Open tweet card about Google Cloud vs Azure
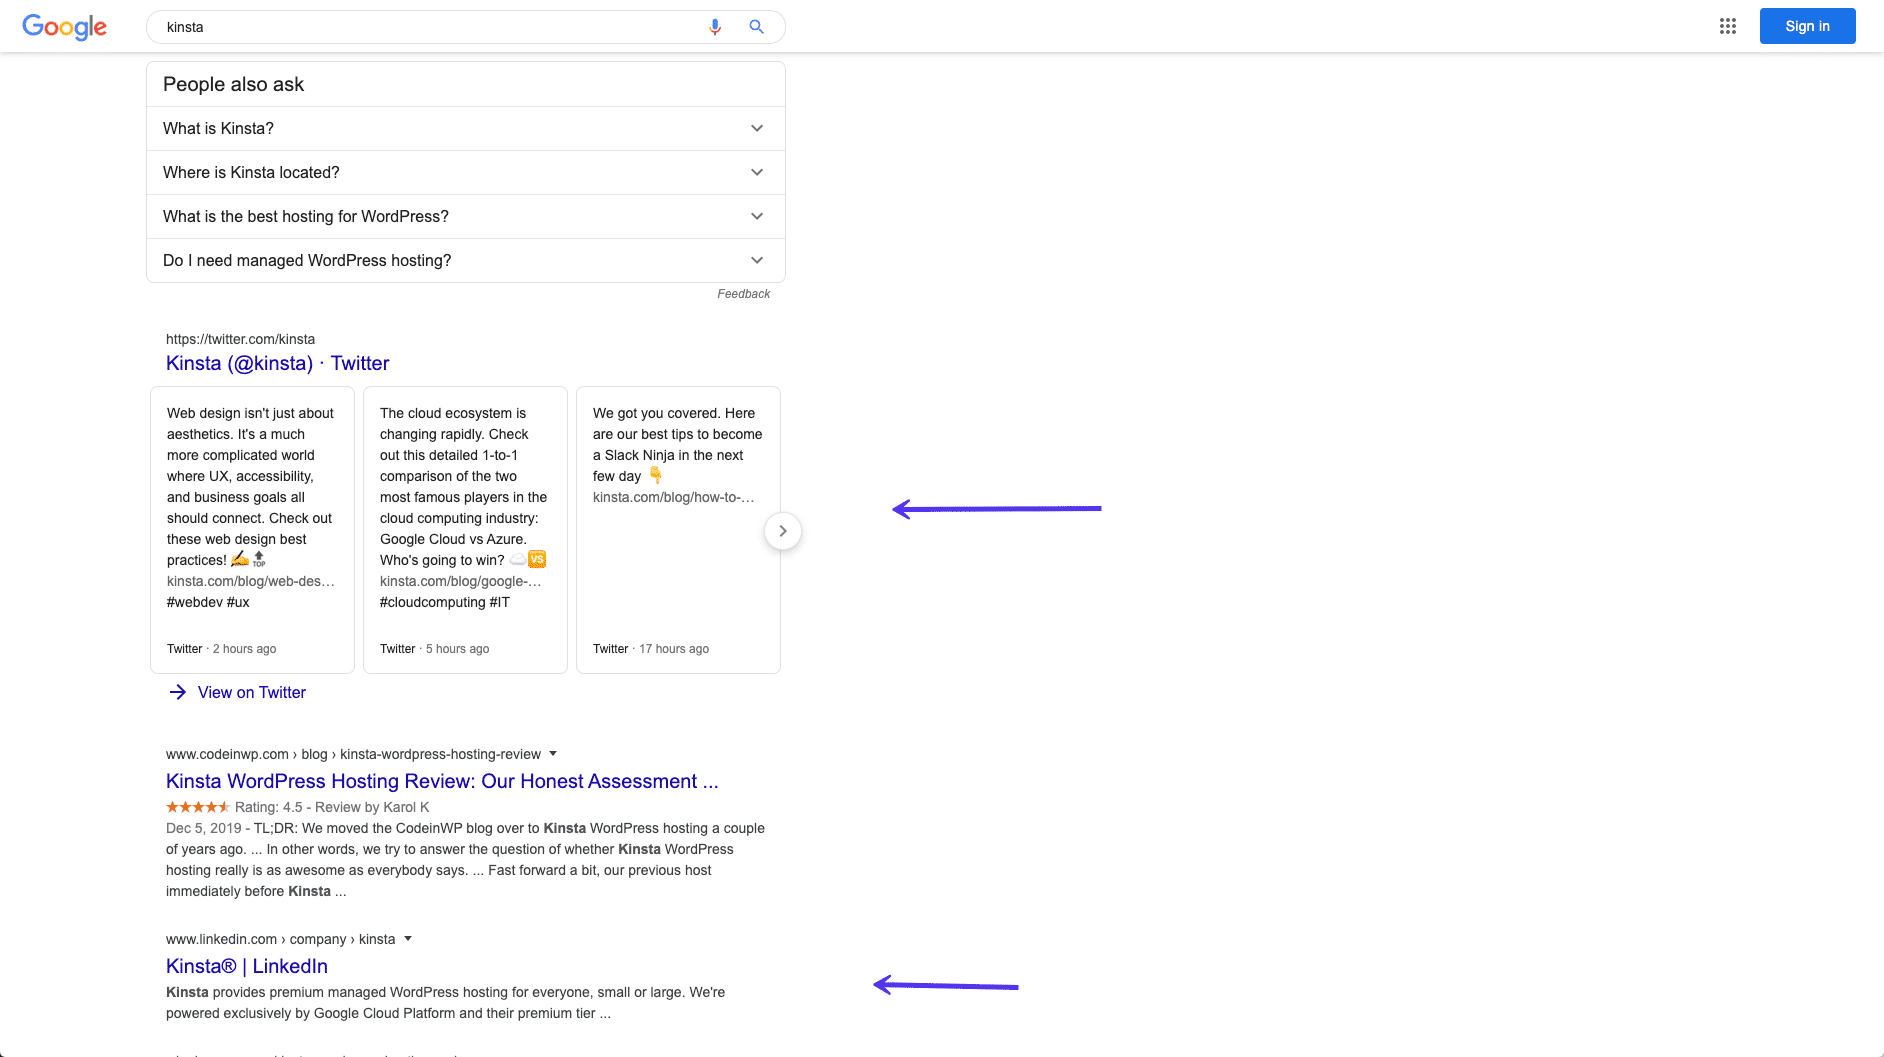 465,530
